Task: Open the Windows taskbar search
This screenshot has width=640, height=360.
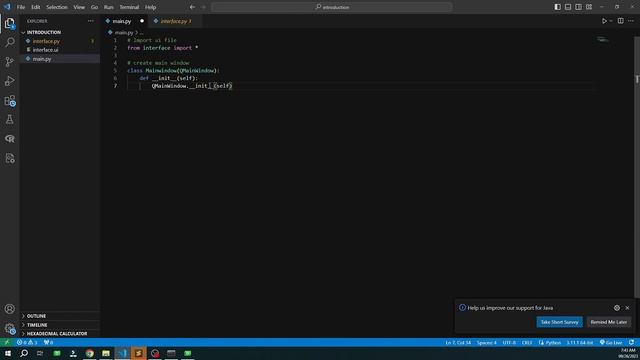Action: tap(24, 353)
